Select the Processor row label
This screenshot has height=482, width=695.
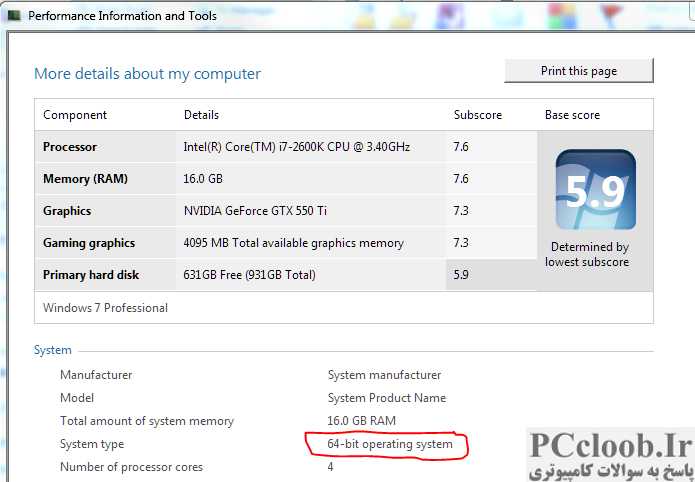click(x=70, y=147)
